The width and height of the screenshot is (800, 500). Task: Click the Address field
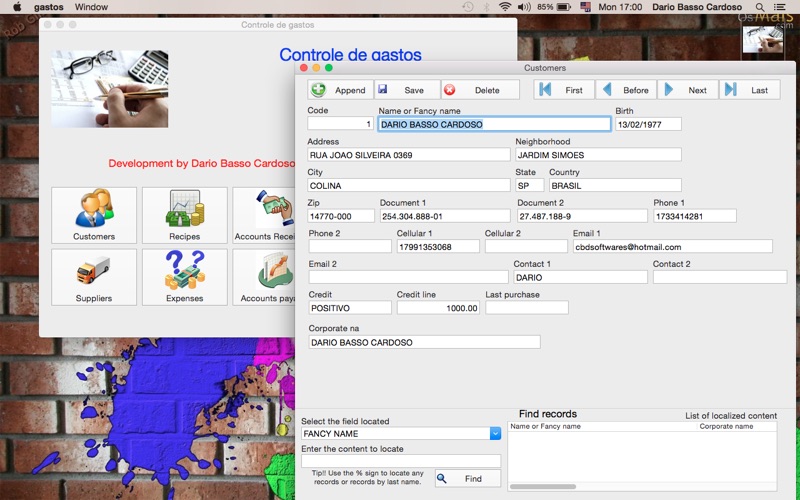409,155
